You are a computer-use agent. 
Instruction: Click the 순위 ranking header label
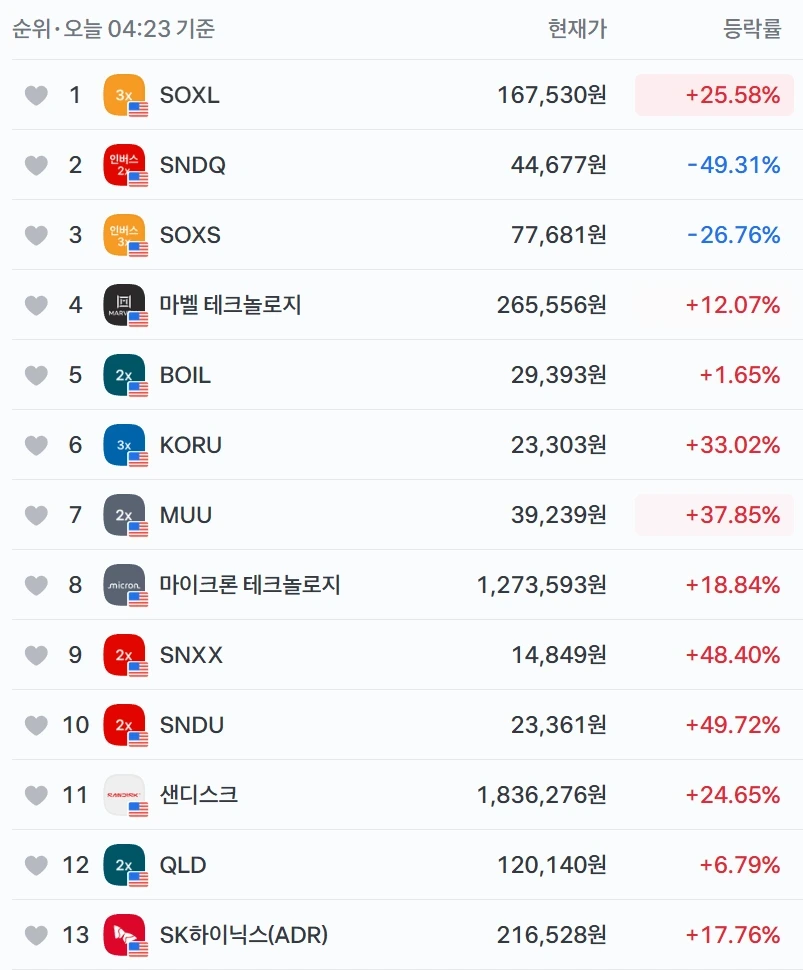pyautogui.click(x=31, y=28)
